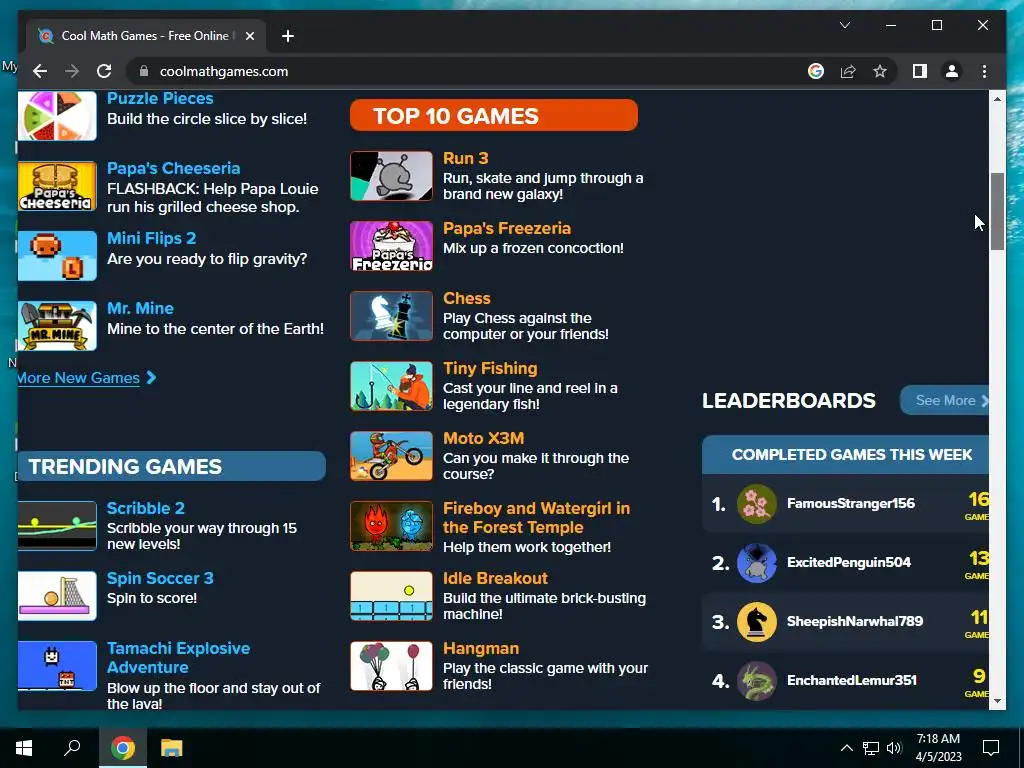The width and height of the screenshot is (1024, 768).
Task: Follow the Papa's Freezeria title link
Action: tap(507, 228)
